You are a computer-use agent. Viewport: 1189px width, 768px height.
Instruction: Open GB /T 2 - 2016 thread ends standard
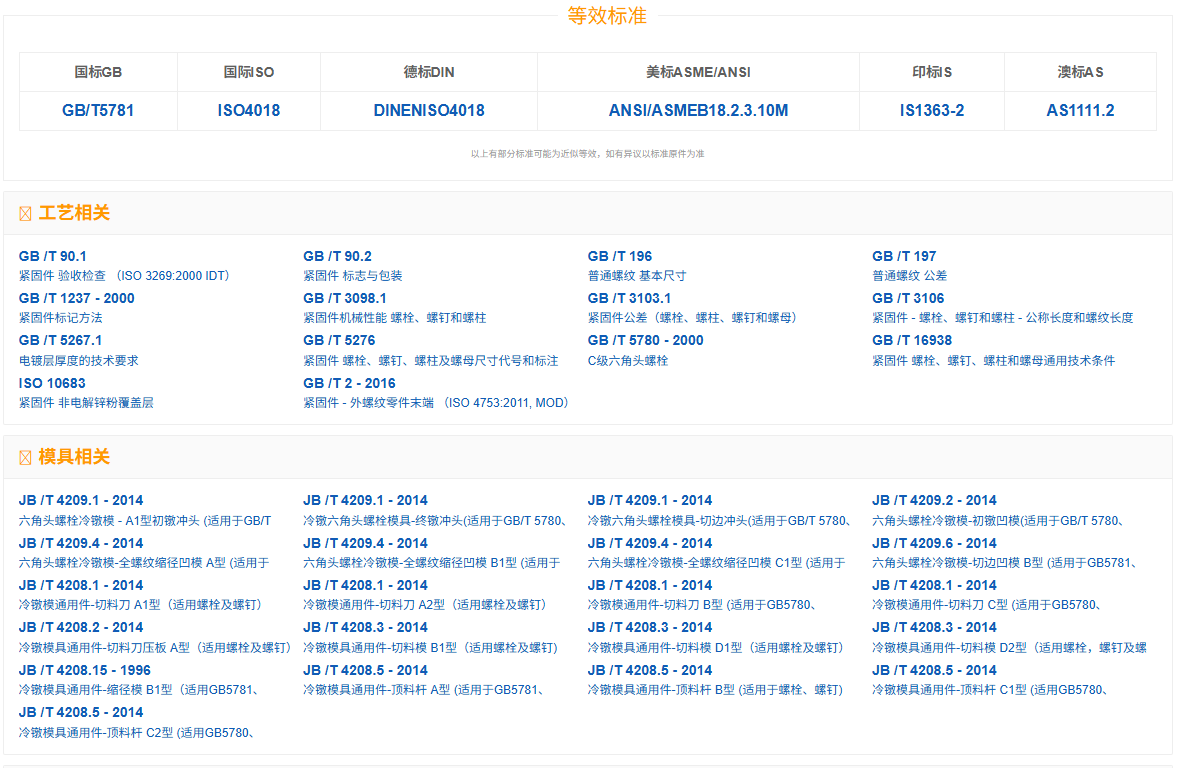coord(349,383)
